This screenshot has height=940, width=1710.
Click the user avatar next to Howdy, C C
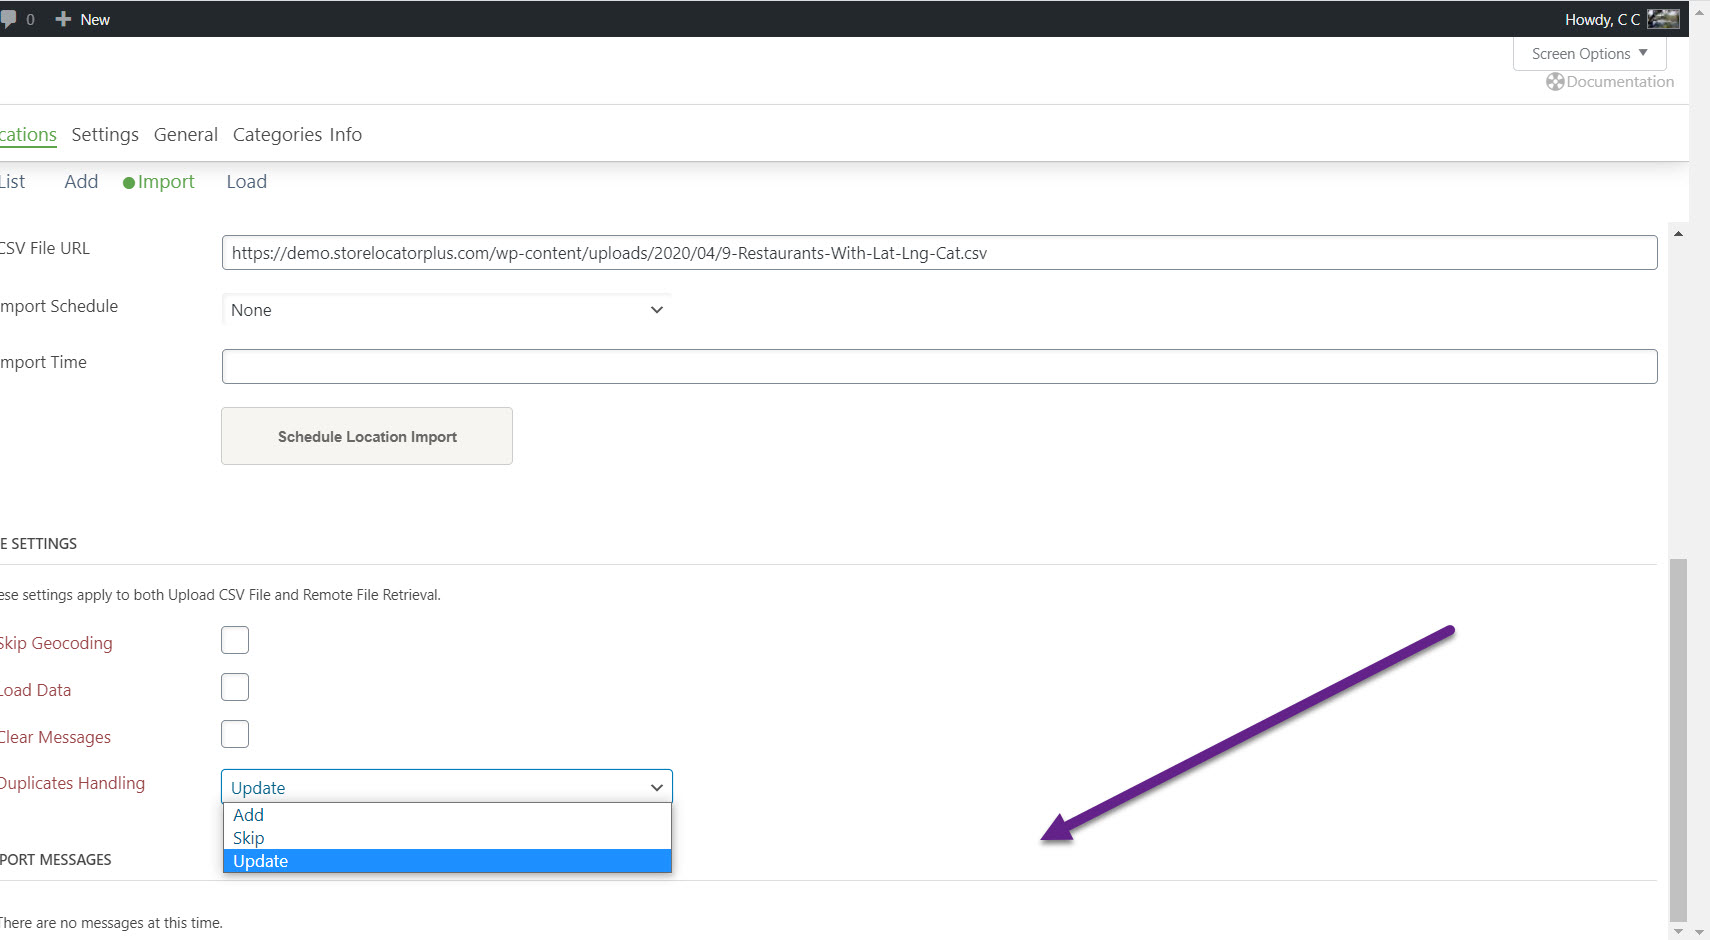pos(1662,18)
